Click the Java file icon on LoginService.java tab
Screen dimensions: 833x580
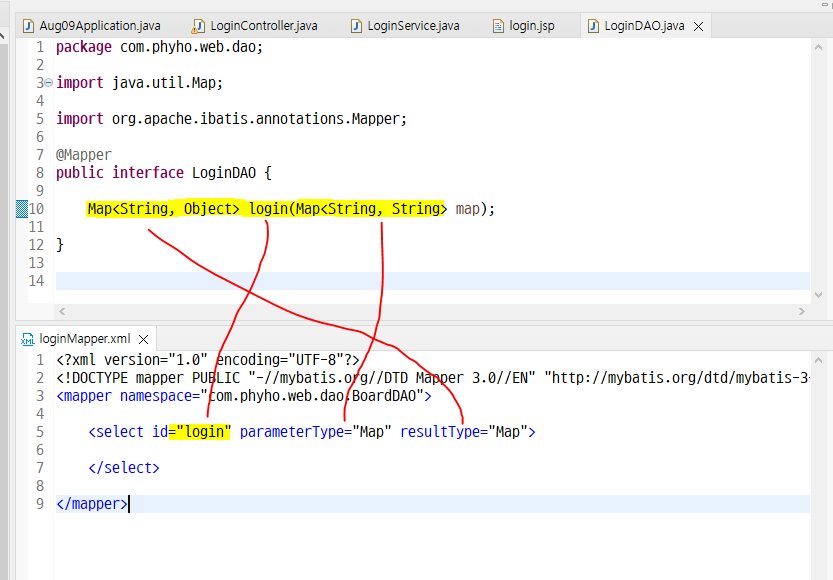coord(356,26)
